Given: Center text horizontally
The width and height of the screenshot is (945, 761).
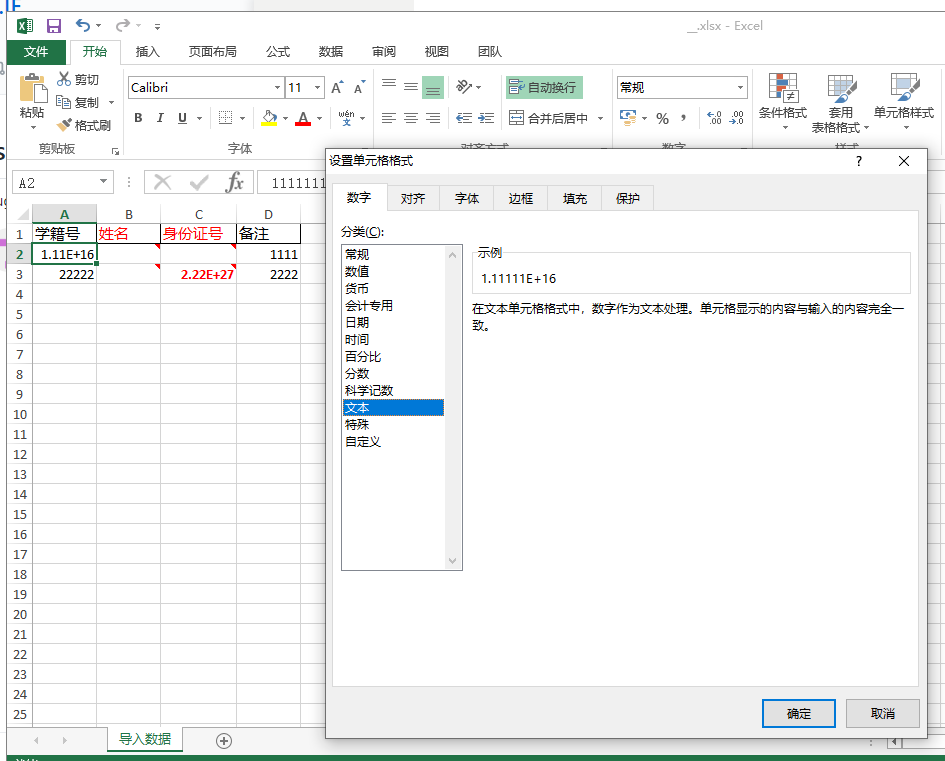Looking at the screenshot, I should tap(411, 118).
